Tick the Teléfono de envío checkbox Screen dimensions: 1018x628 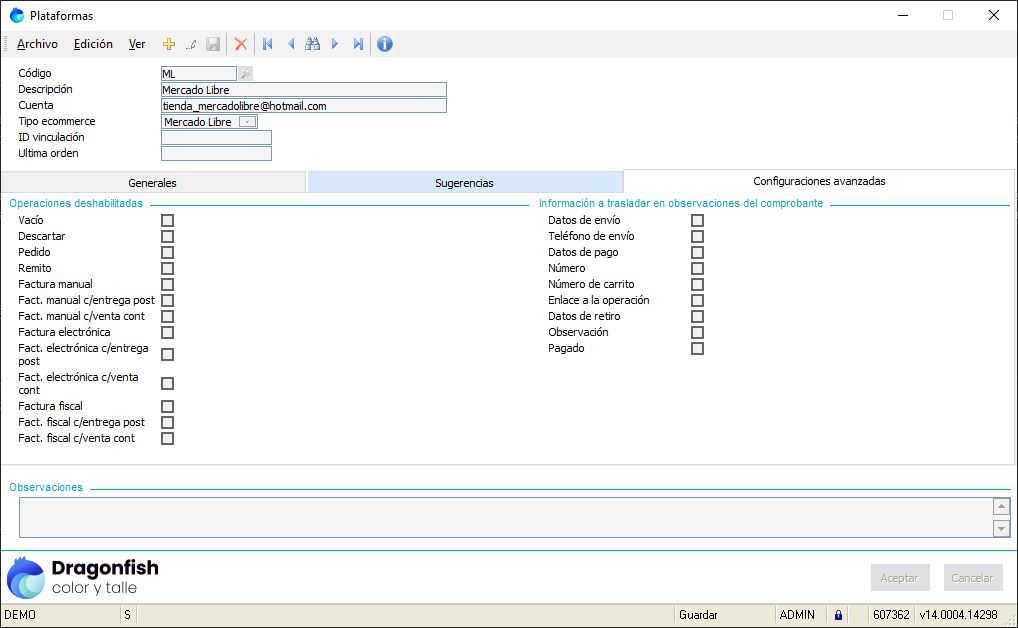pyautogui.click(x=697, y=236)
